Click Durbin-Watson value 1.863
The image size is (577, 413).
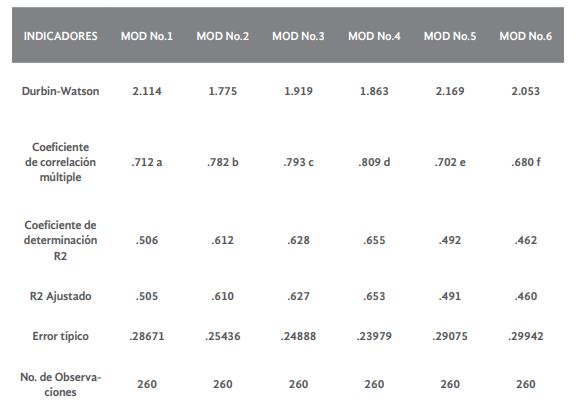374,91
